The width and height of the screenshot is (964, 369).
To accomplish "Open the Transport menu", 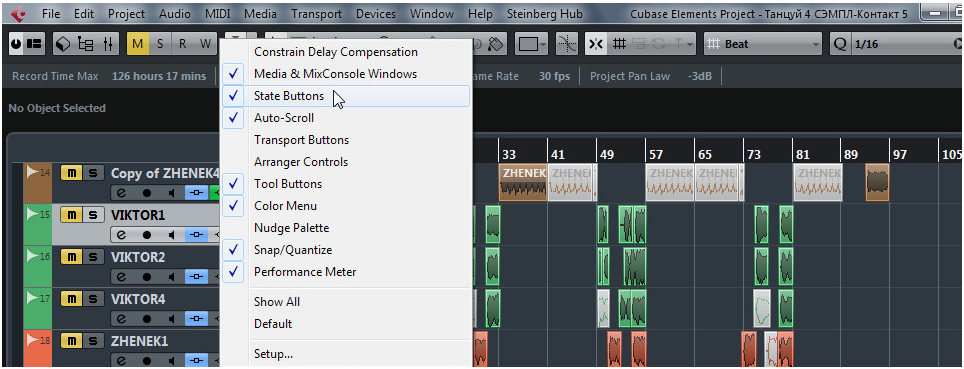I will click(x=316, y=14).
